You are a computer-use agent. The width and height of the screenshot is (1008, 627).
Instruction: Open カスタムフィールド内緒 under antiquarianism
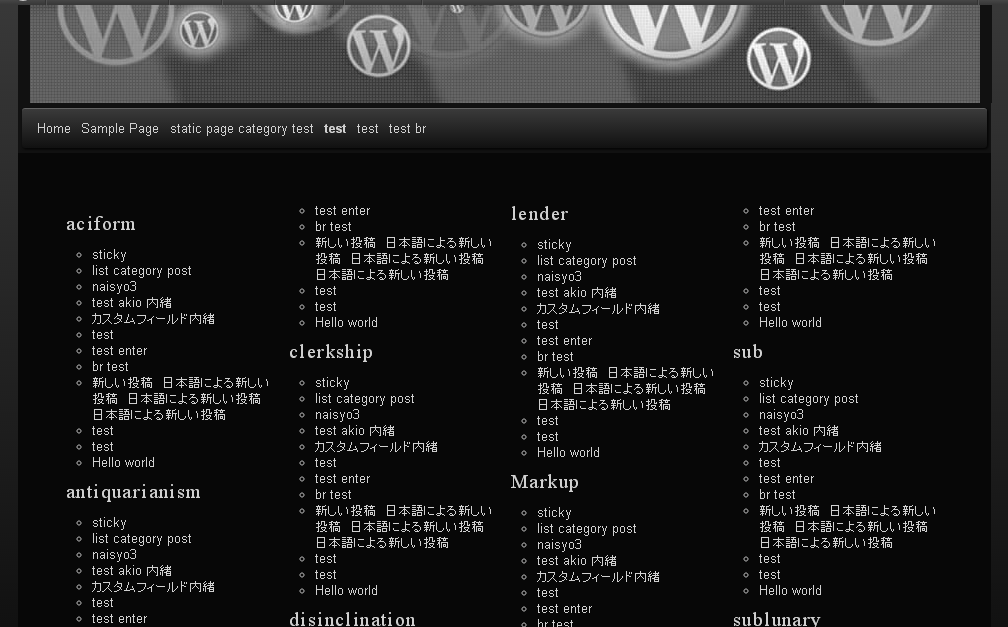pos(153,587)
